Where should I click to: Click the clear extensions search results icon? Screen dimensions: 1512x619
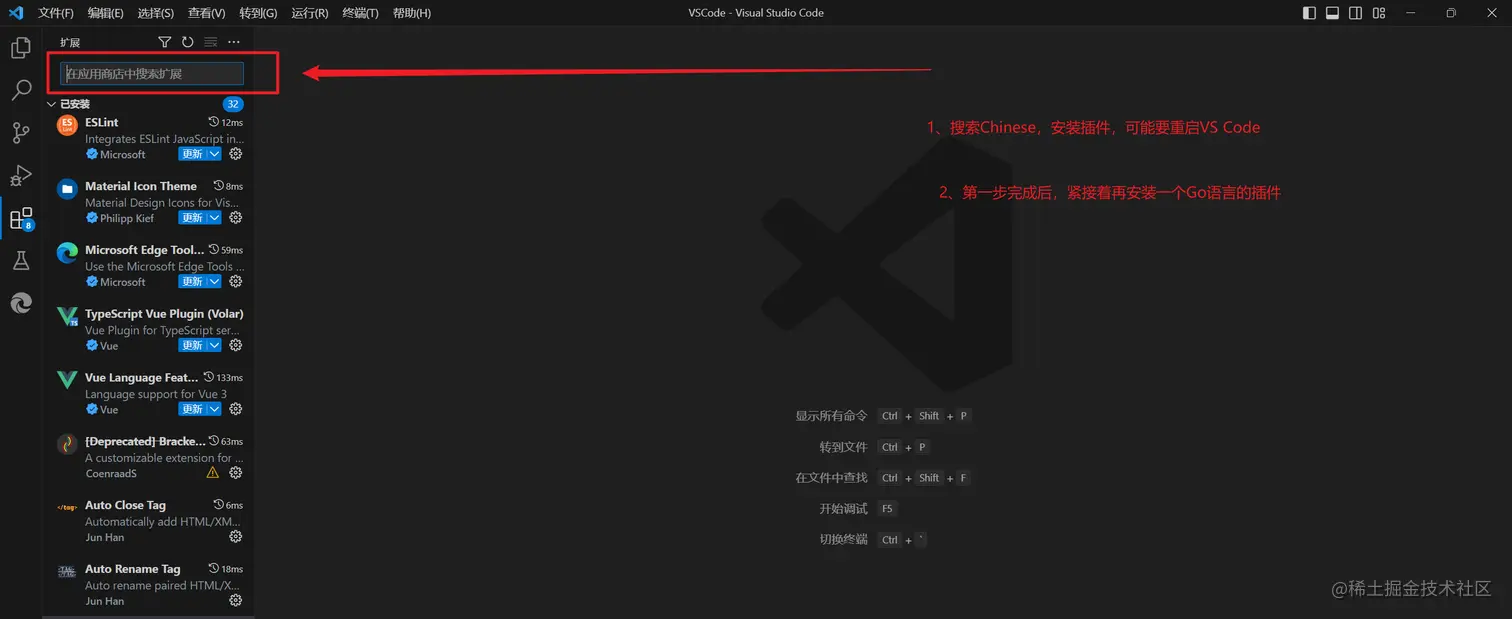tap(211, 42)
